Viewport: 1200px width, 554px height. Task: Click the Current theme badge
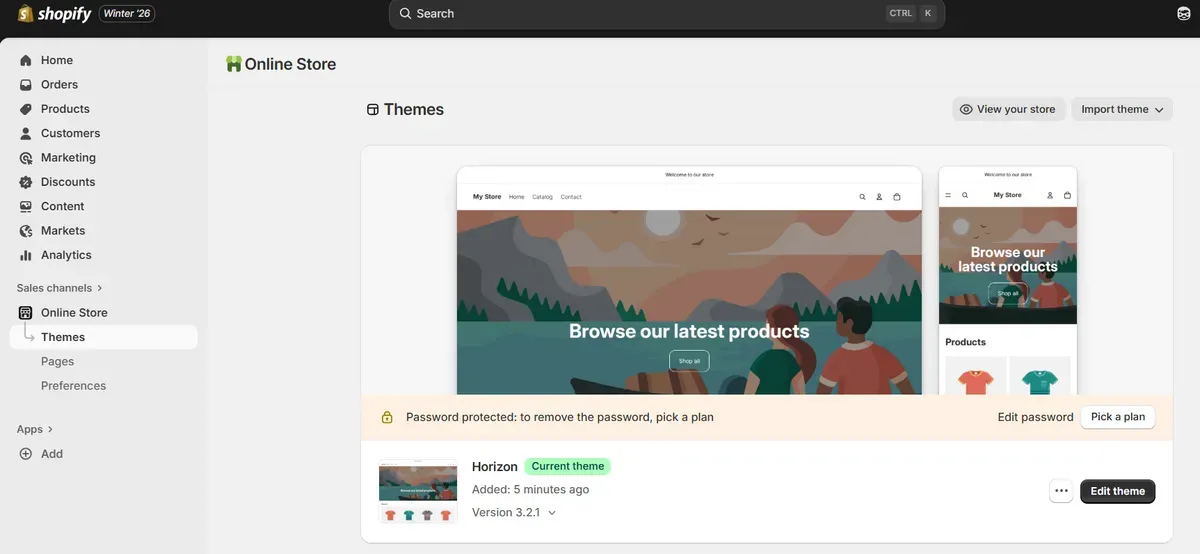pos(568,466)
